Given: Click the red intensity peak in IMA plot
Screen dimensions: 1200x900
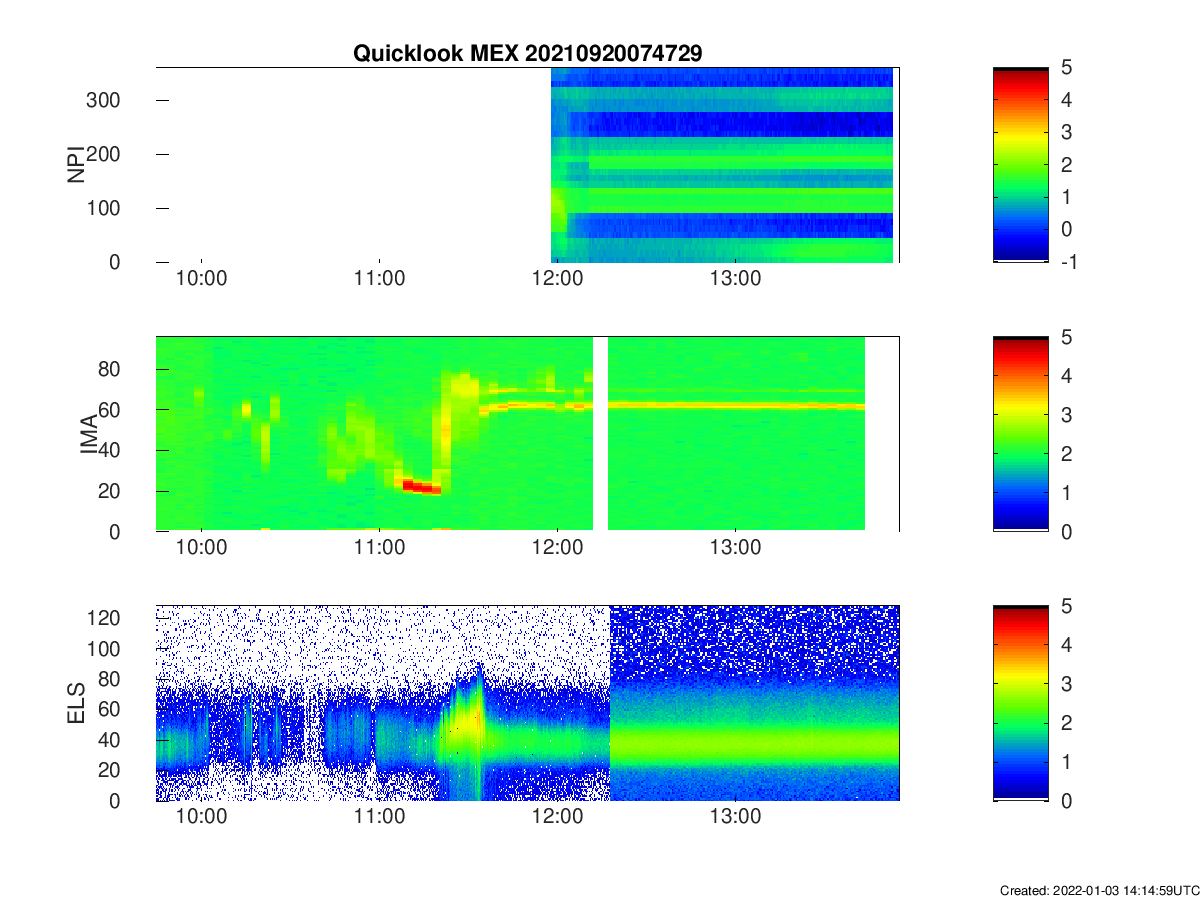Looking at the screenshot, I should point(420,487).
